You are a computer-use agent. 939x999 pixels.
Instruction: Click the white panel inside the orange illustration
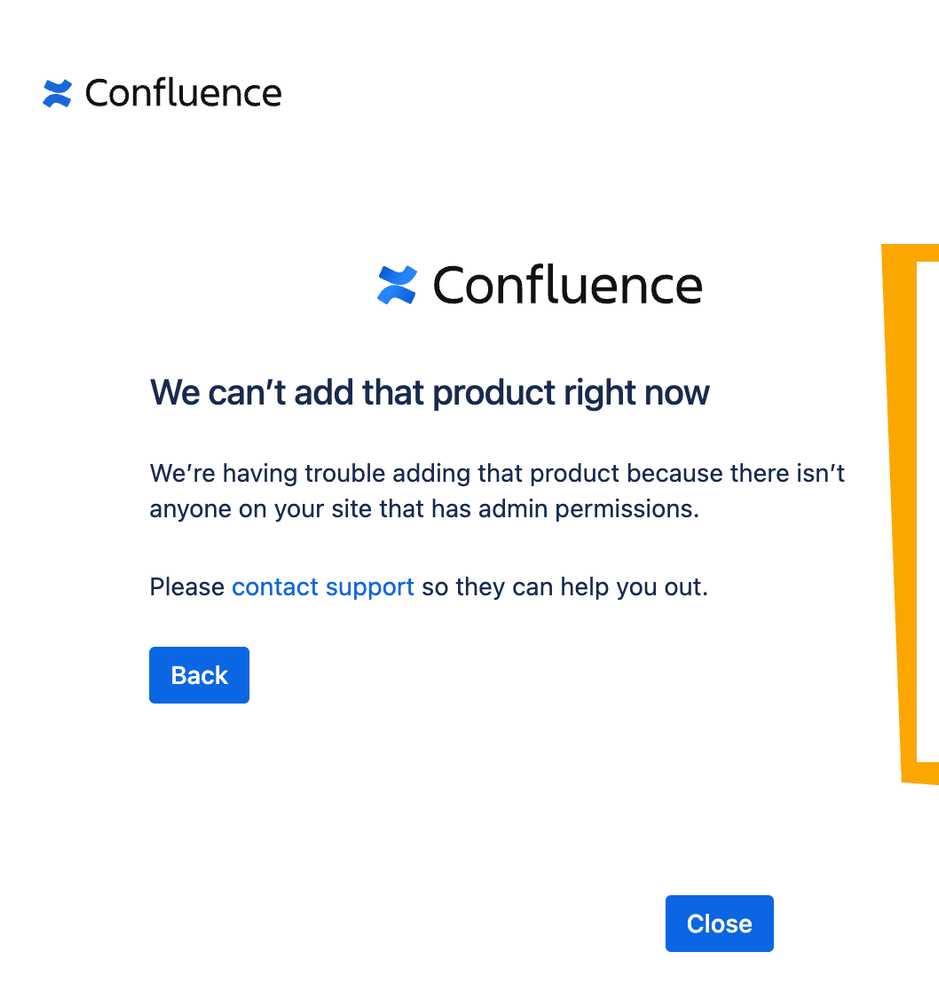click(928, 510)
